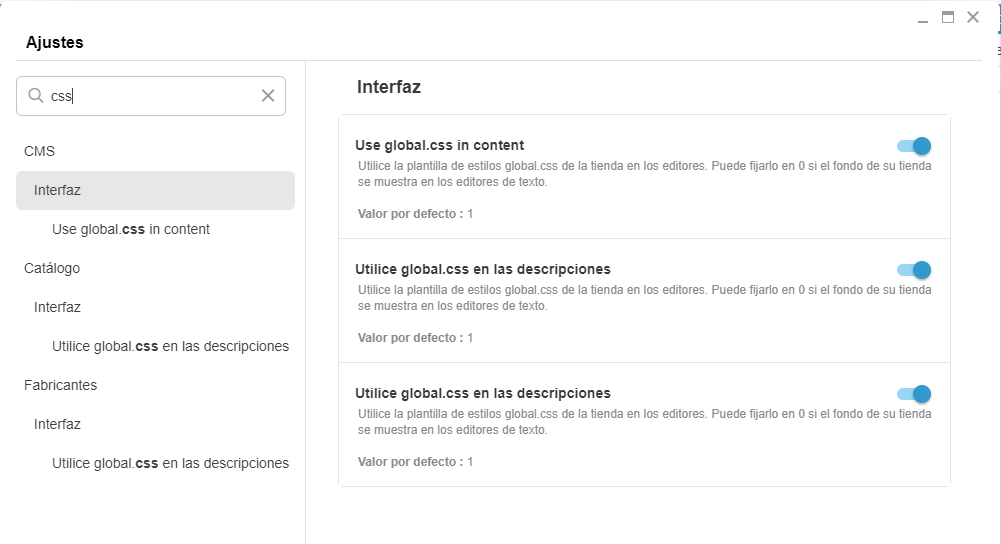
Task: Click the Use global.css in content heading
Action: click(x=439, y=145)
